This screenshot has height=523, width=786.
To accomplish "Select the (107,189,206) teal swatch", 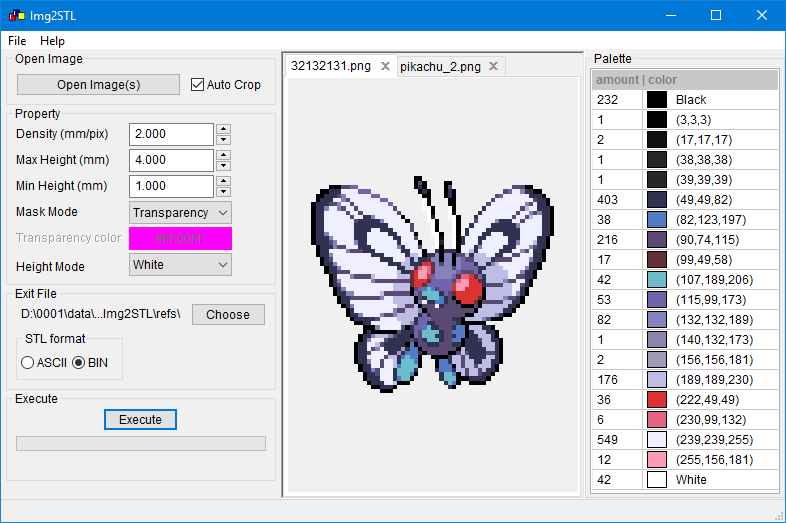I will (x=657, y=280).
